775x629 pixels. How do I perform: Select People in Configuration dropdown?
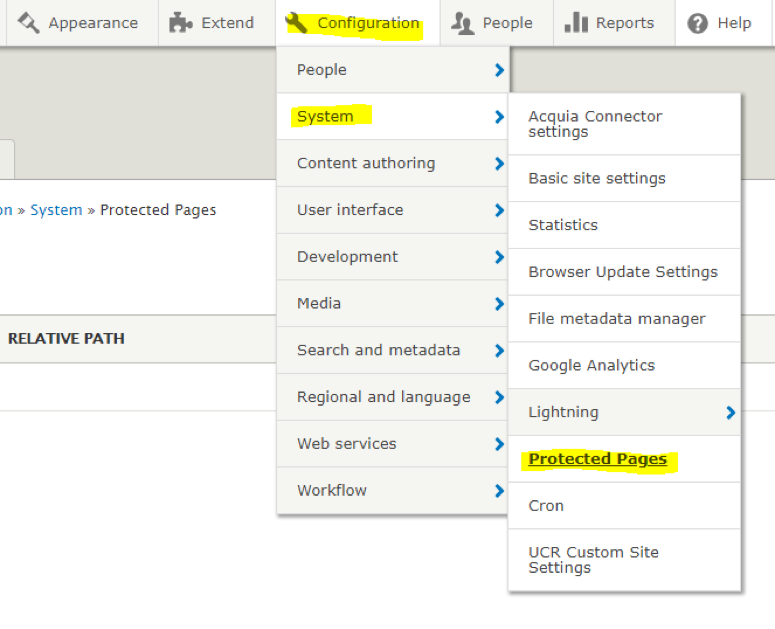pyautogui.click(x=392, y=70)
